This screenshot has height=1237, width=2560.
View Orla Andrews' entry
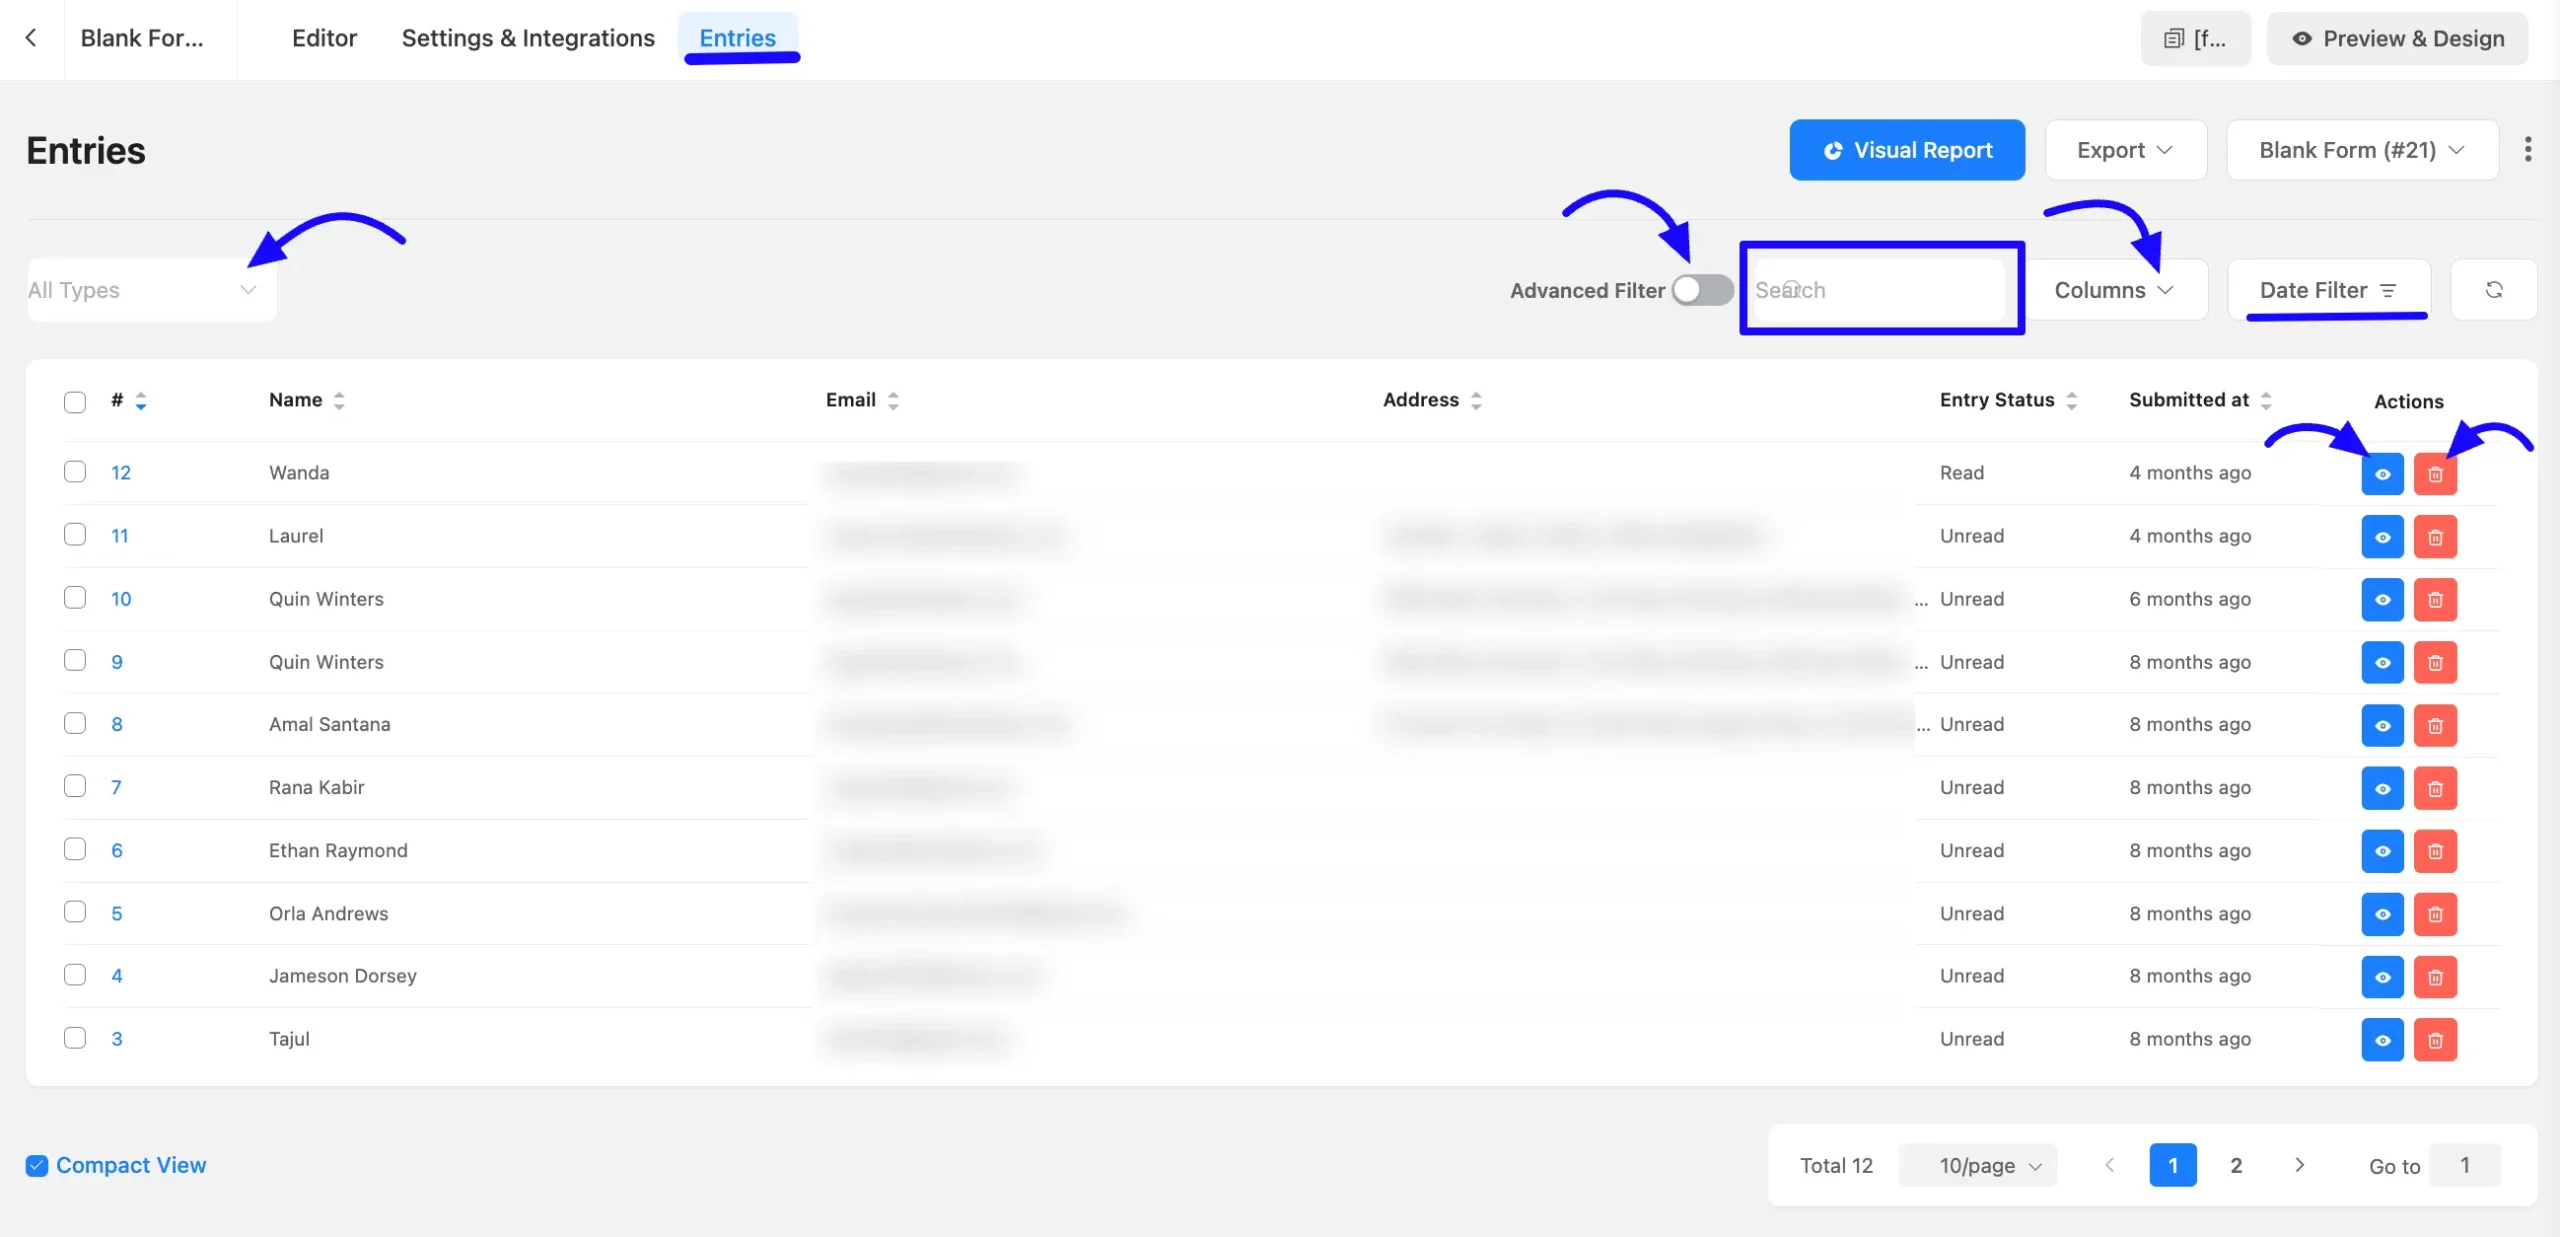2382,914
